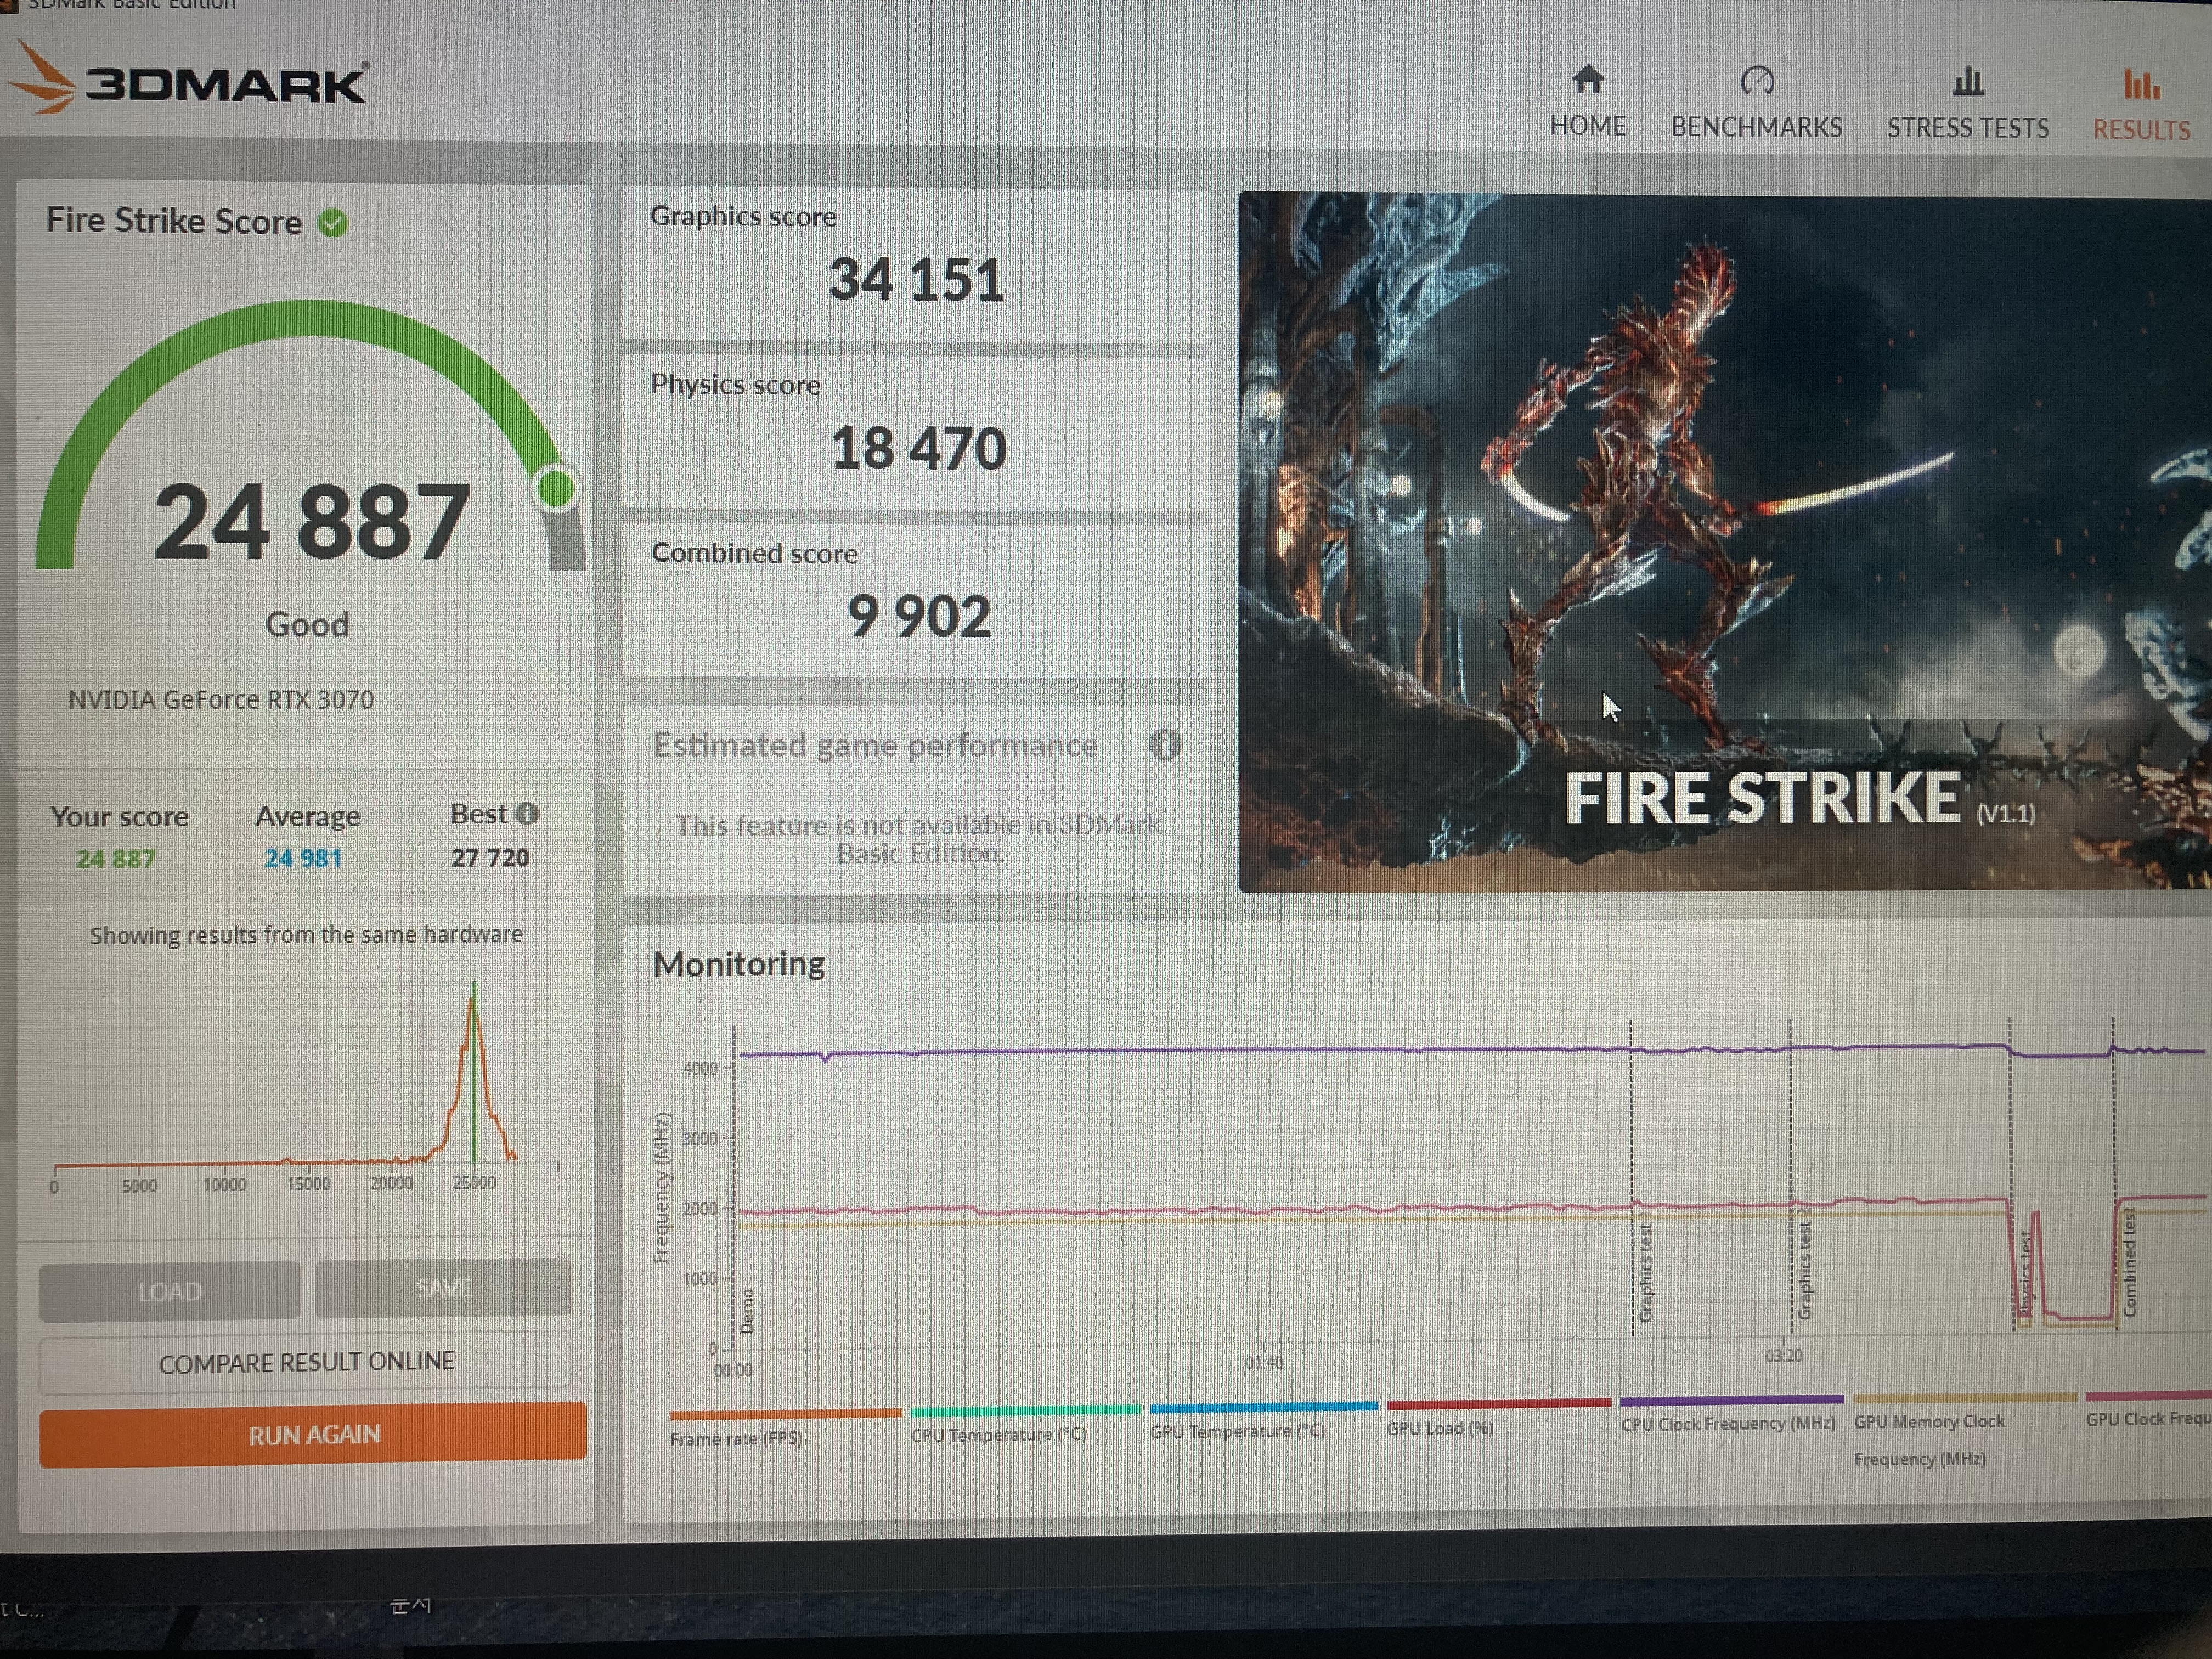Click the green validation checkmark icon
Viewport: 2212px width, 1659px height.
333,223
